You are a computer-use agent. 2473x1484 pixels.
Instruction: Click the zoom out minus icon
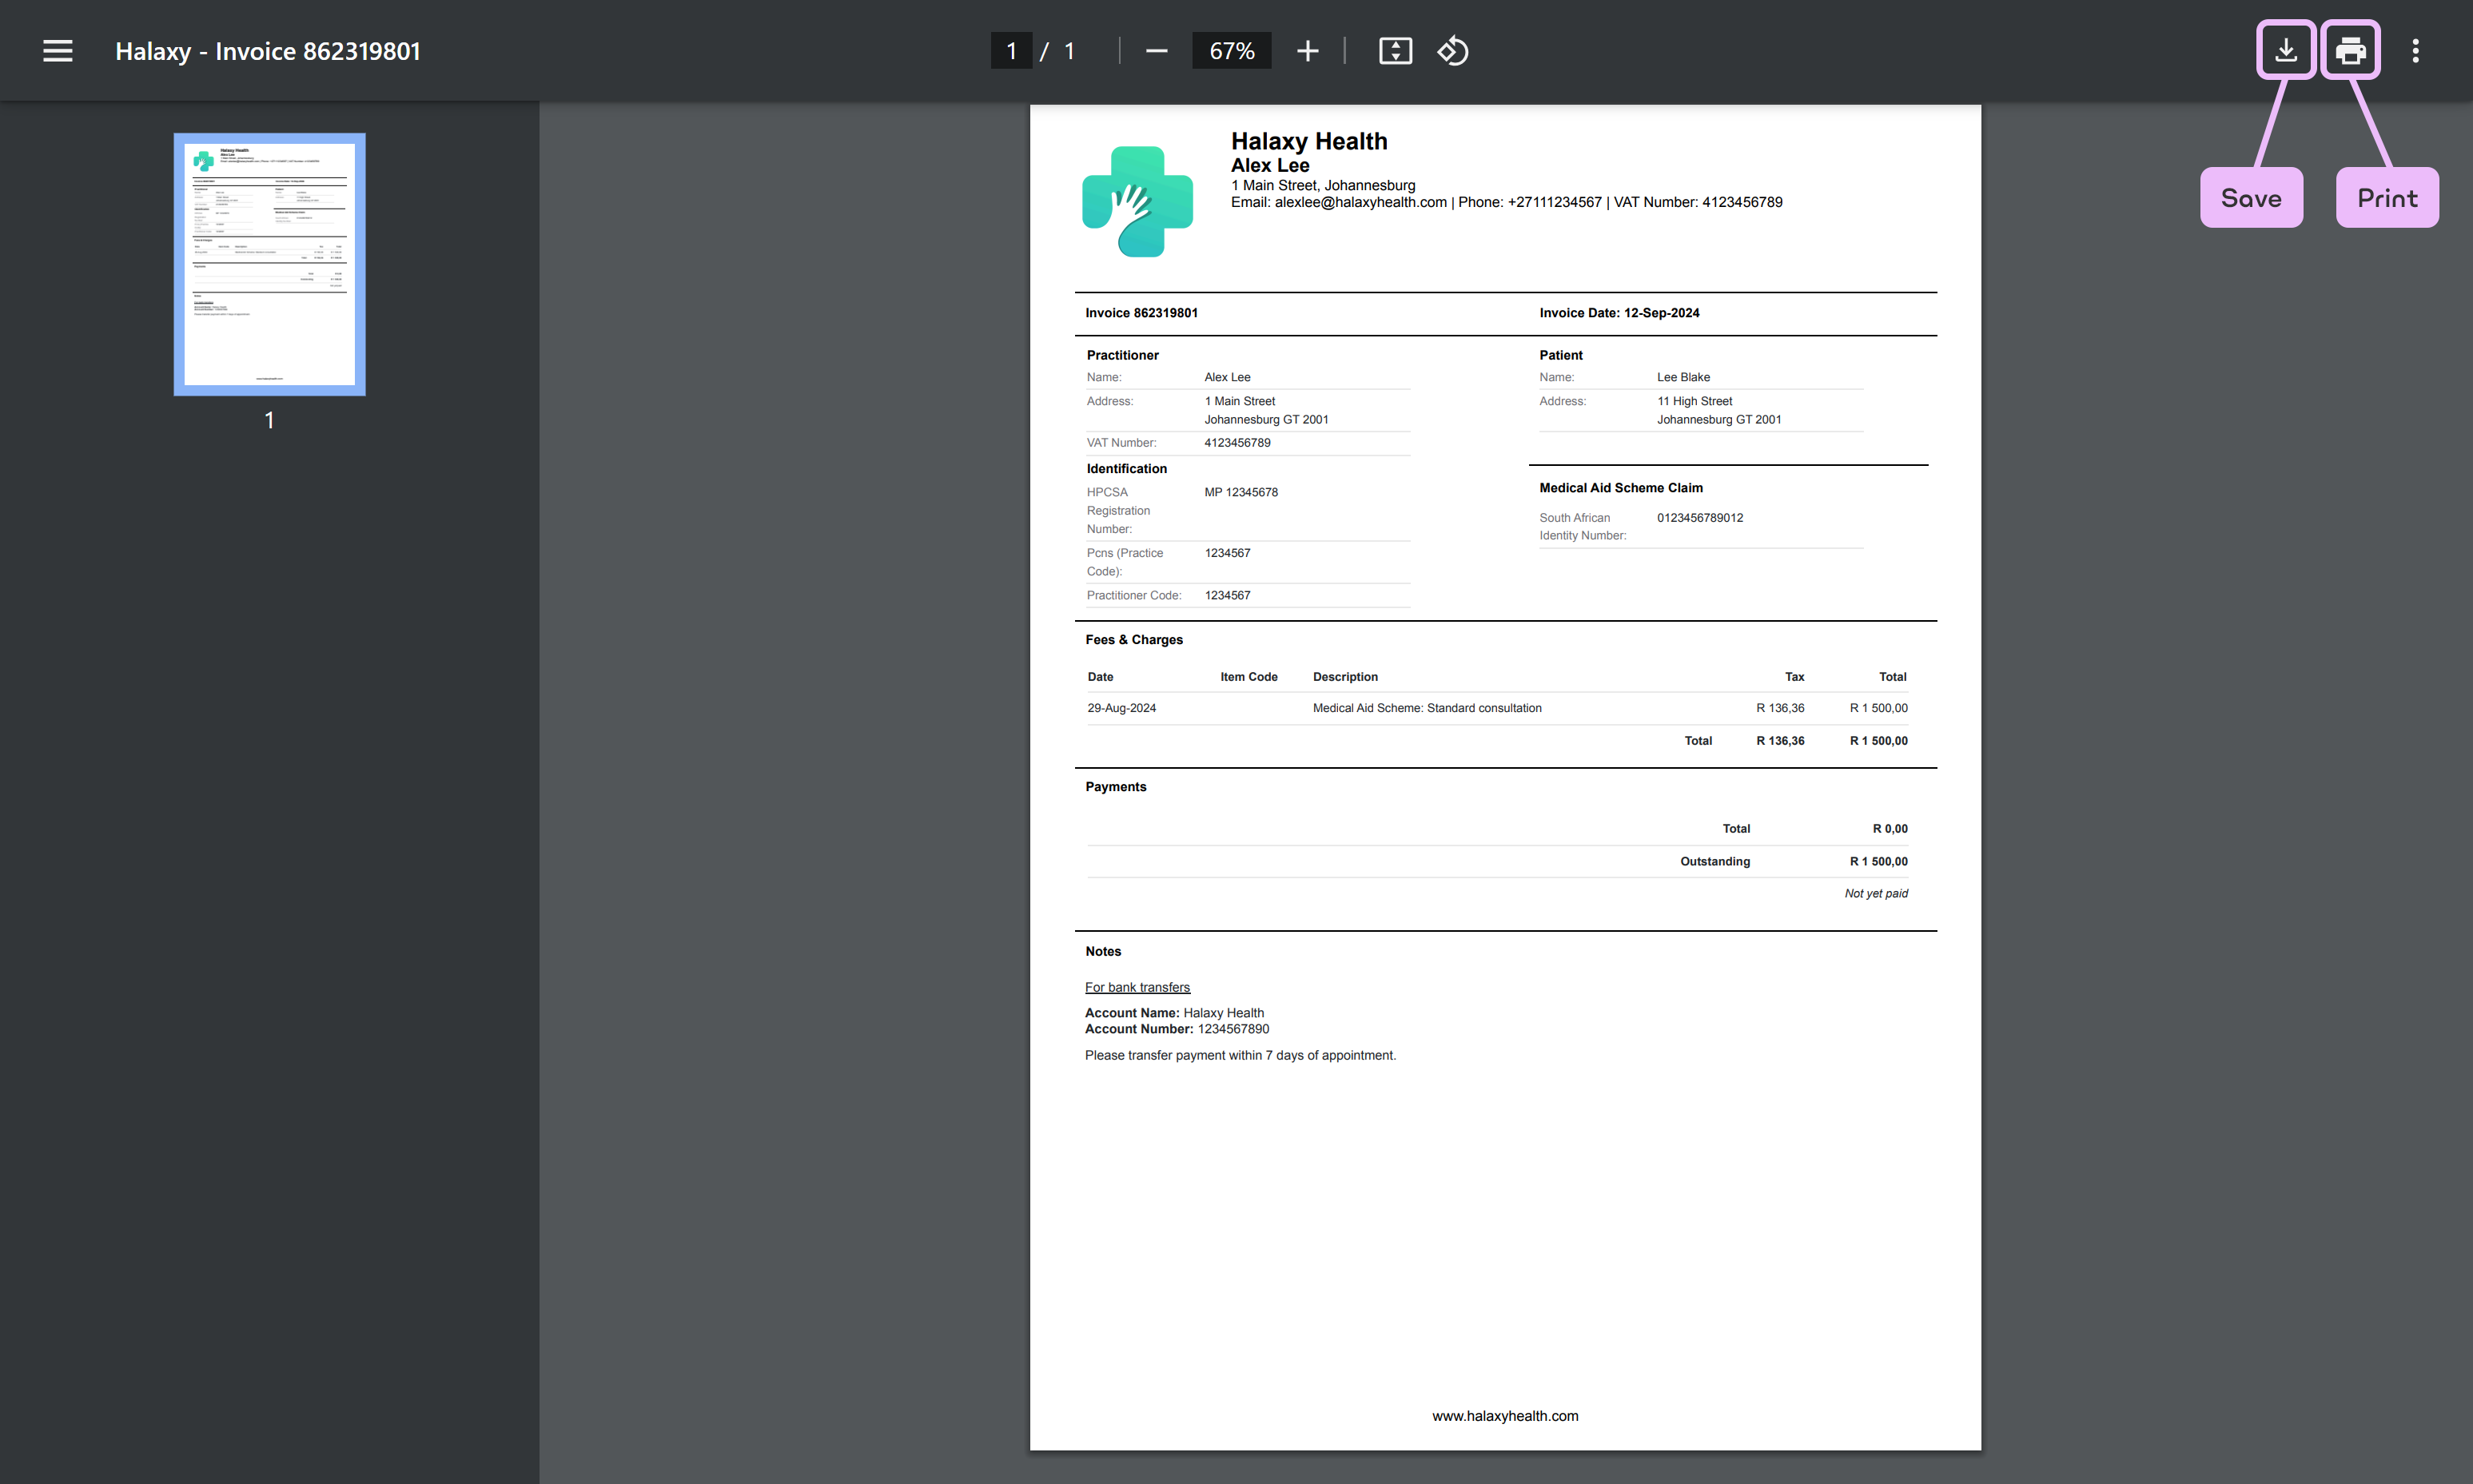1156,51
